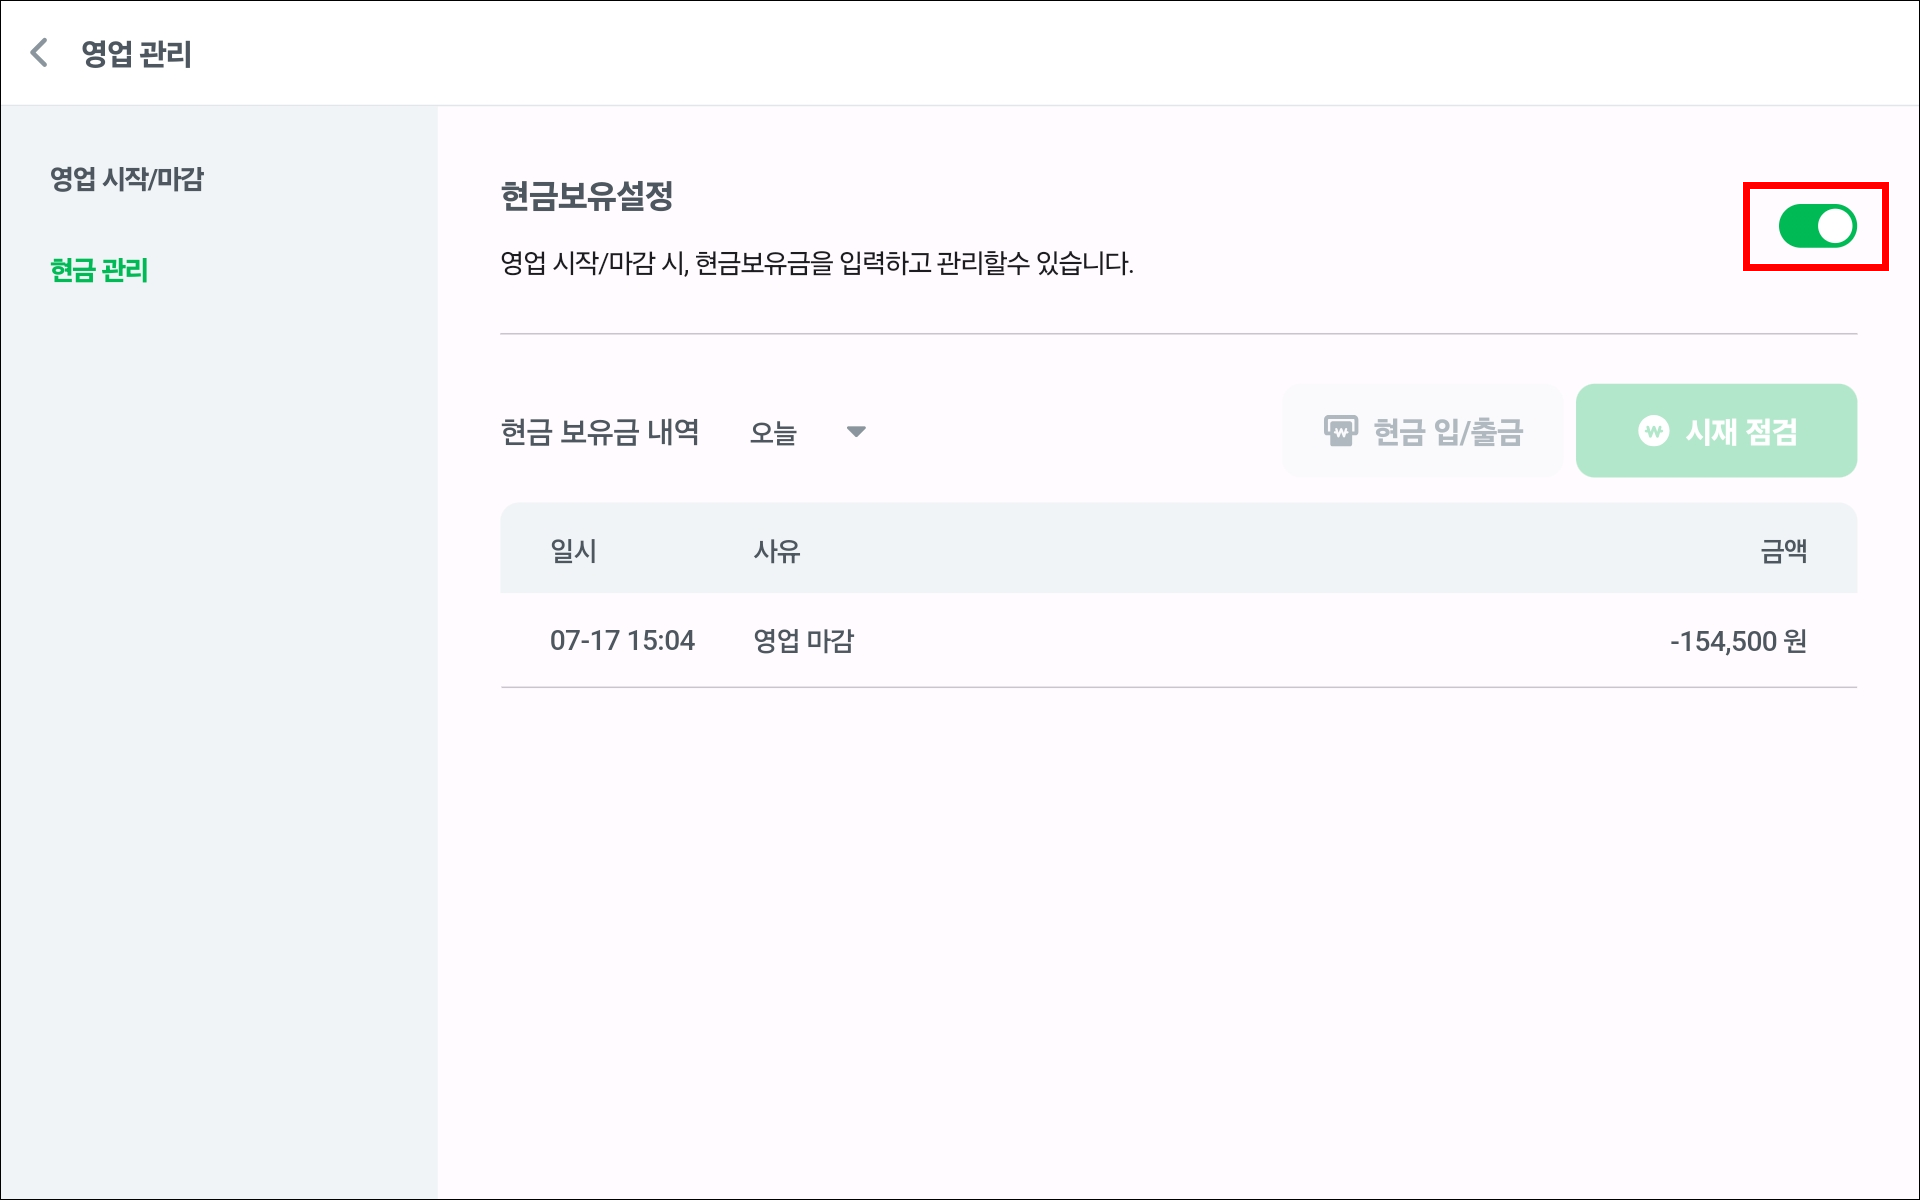1920x1200 pixels.
Task: Select the 07-17 15:04 영업 마감 row
Action: (x=1178, y=640)
